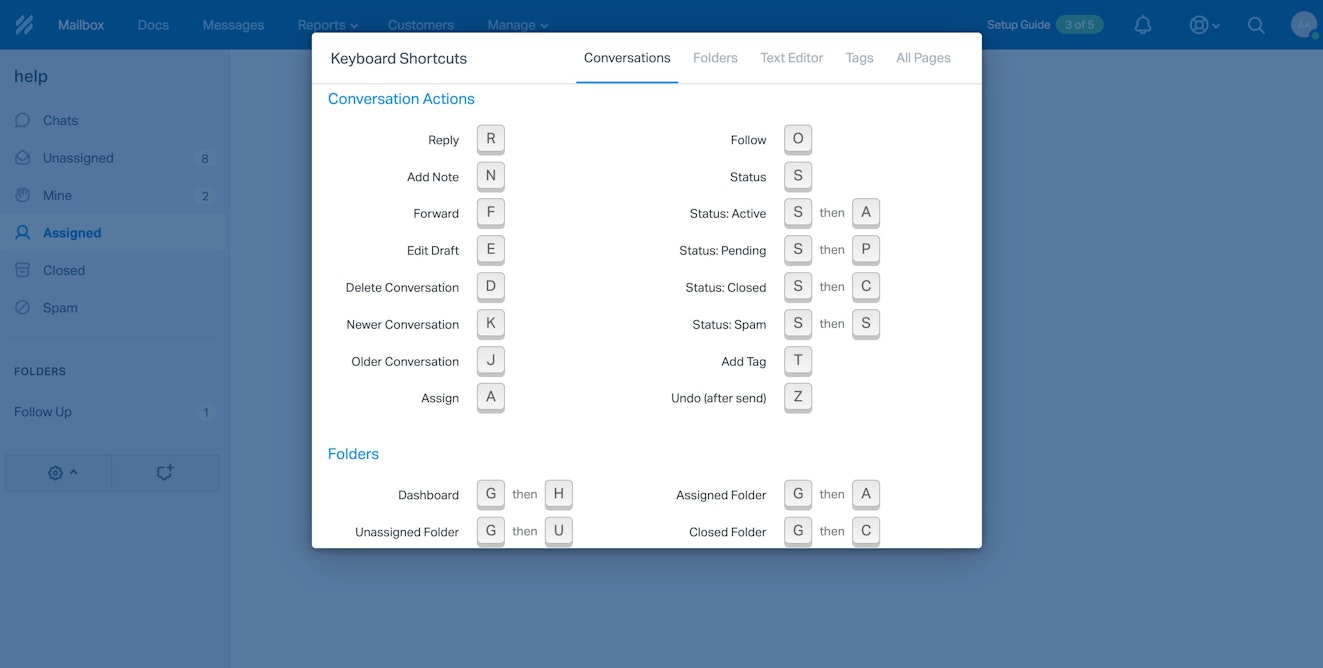Click the new conversation icon in sidebar

(165, 473)
